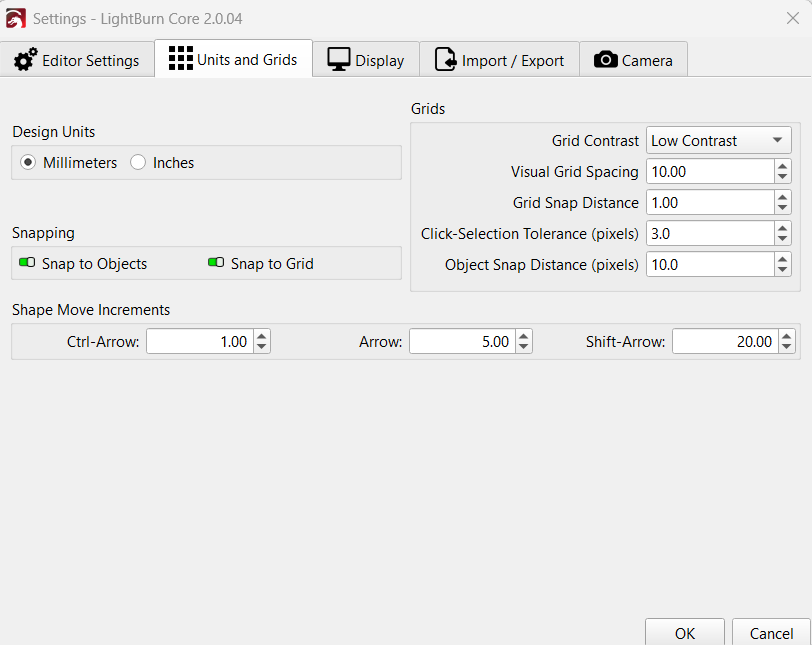Screen dimensions: 812x645
Task: Disable the Snap to Grid switch
Action: coord(216,264)
